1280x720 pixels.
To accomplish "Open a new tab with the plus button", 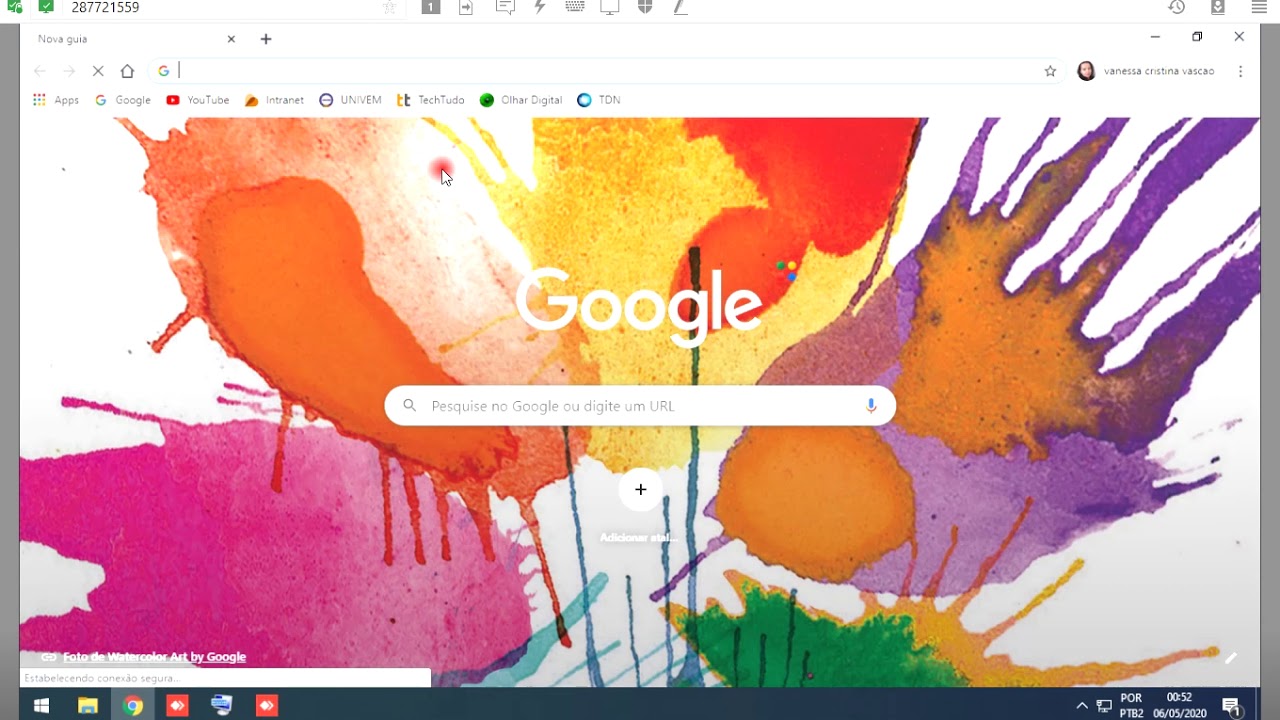I will point(266,39).
